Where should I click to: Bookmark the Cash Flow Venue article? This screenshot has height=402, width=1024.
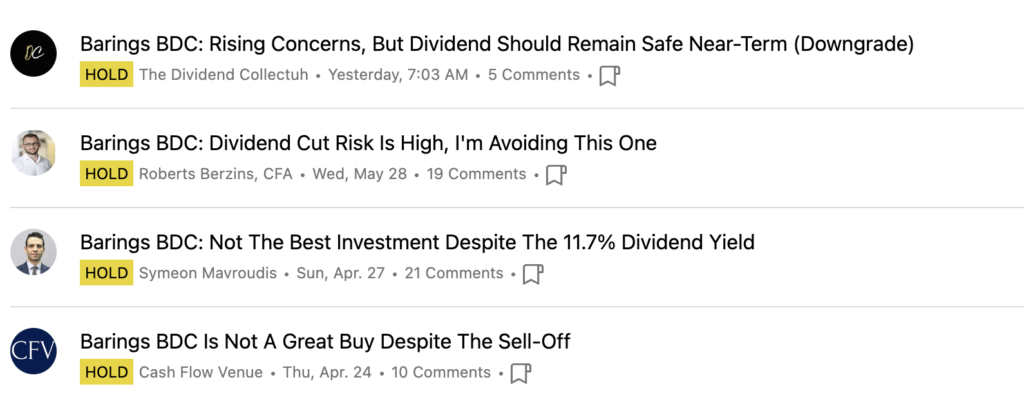[520, 373]
